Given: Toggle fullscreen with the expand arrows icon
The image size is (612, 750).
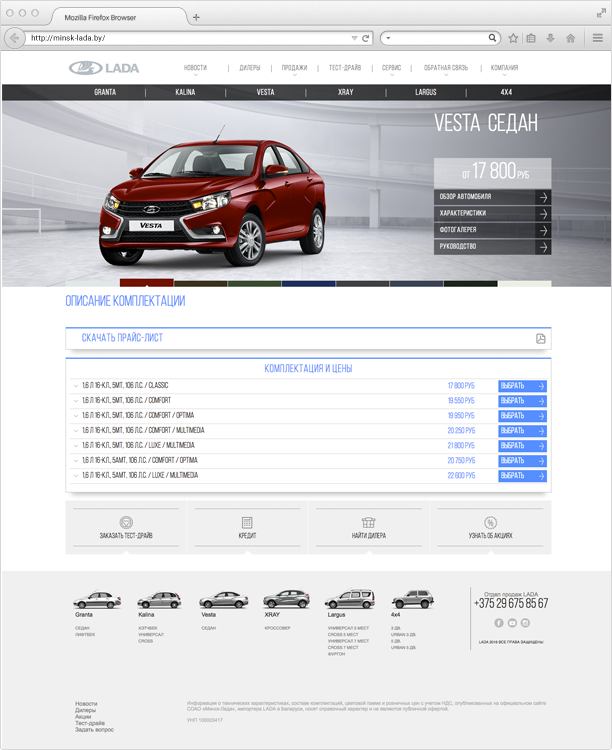Looking at the screenshot, I should pos(601,13).
